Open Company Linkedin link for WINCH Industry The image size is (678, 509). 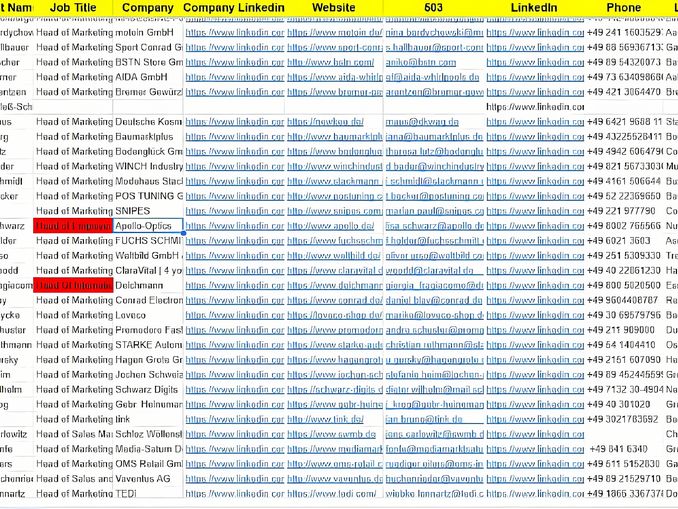(x=235, y=166)
